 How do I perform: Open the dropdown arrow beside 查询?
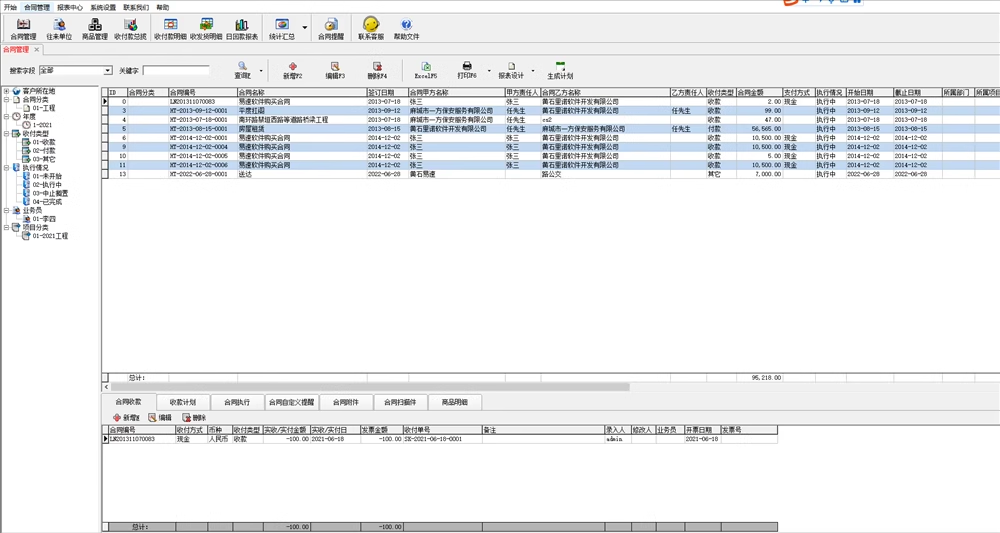(261, 71)
